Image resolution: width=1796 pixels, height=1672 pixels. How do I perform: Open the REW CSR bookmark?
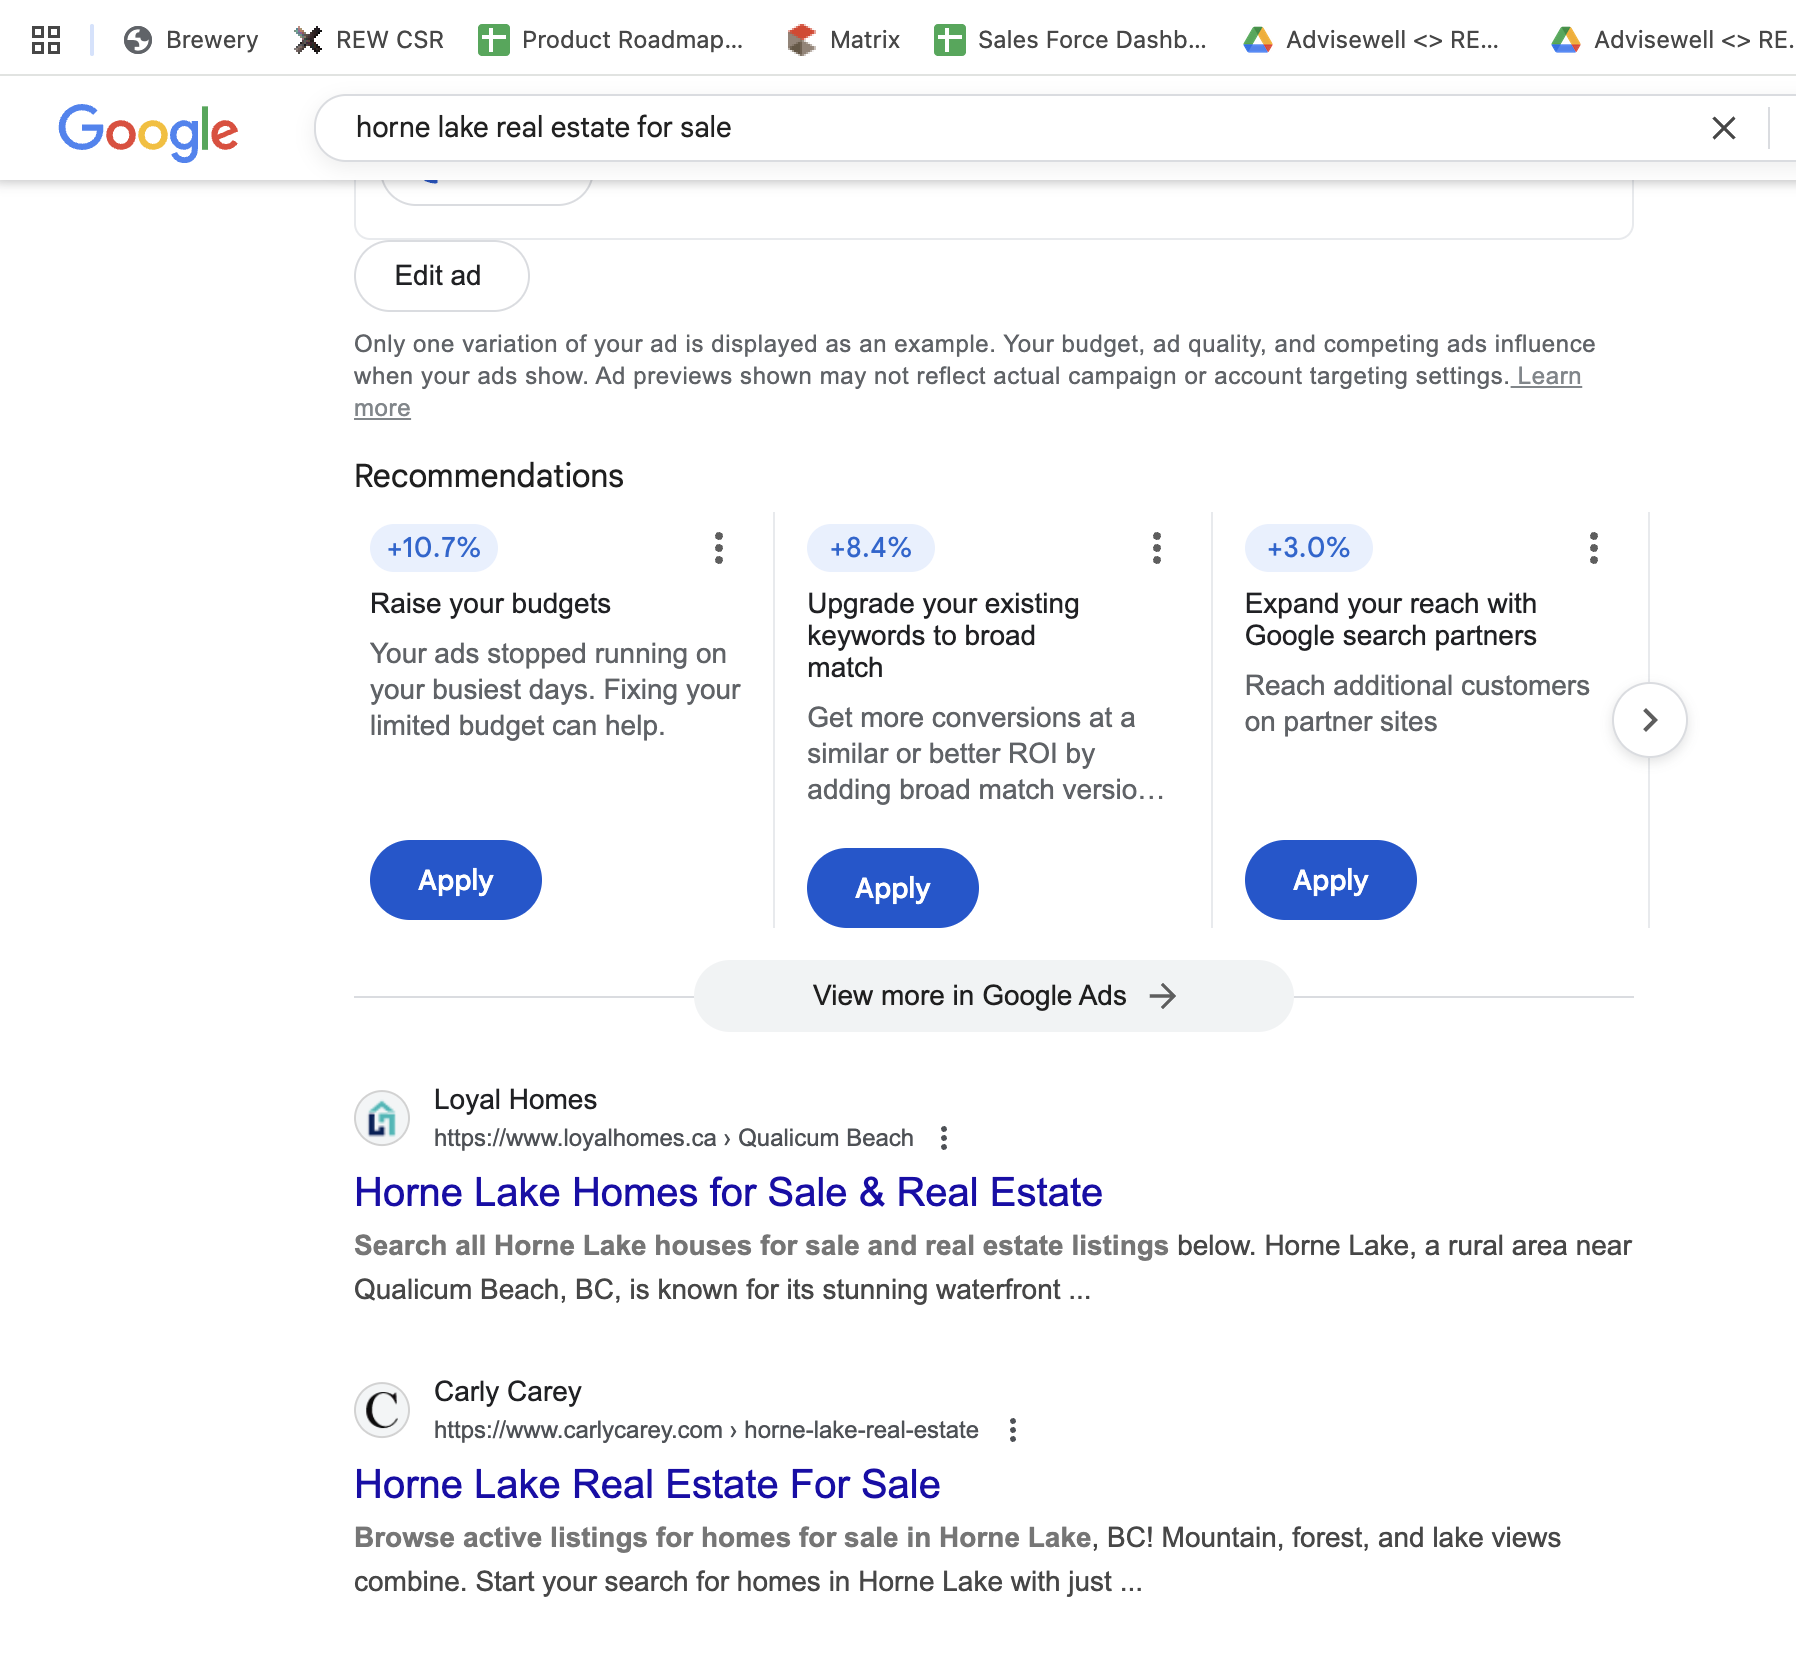pyautogui.click(x=368, y=40)
